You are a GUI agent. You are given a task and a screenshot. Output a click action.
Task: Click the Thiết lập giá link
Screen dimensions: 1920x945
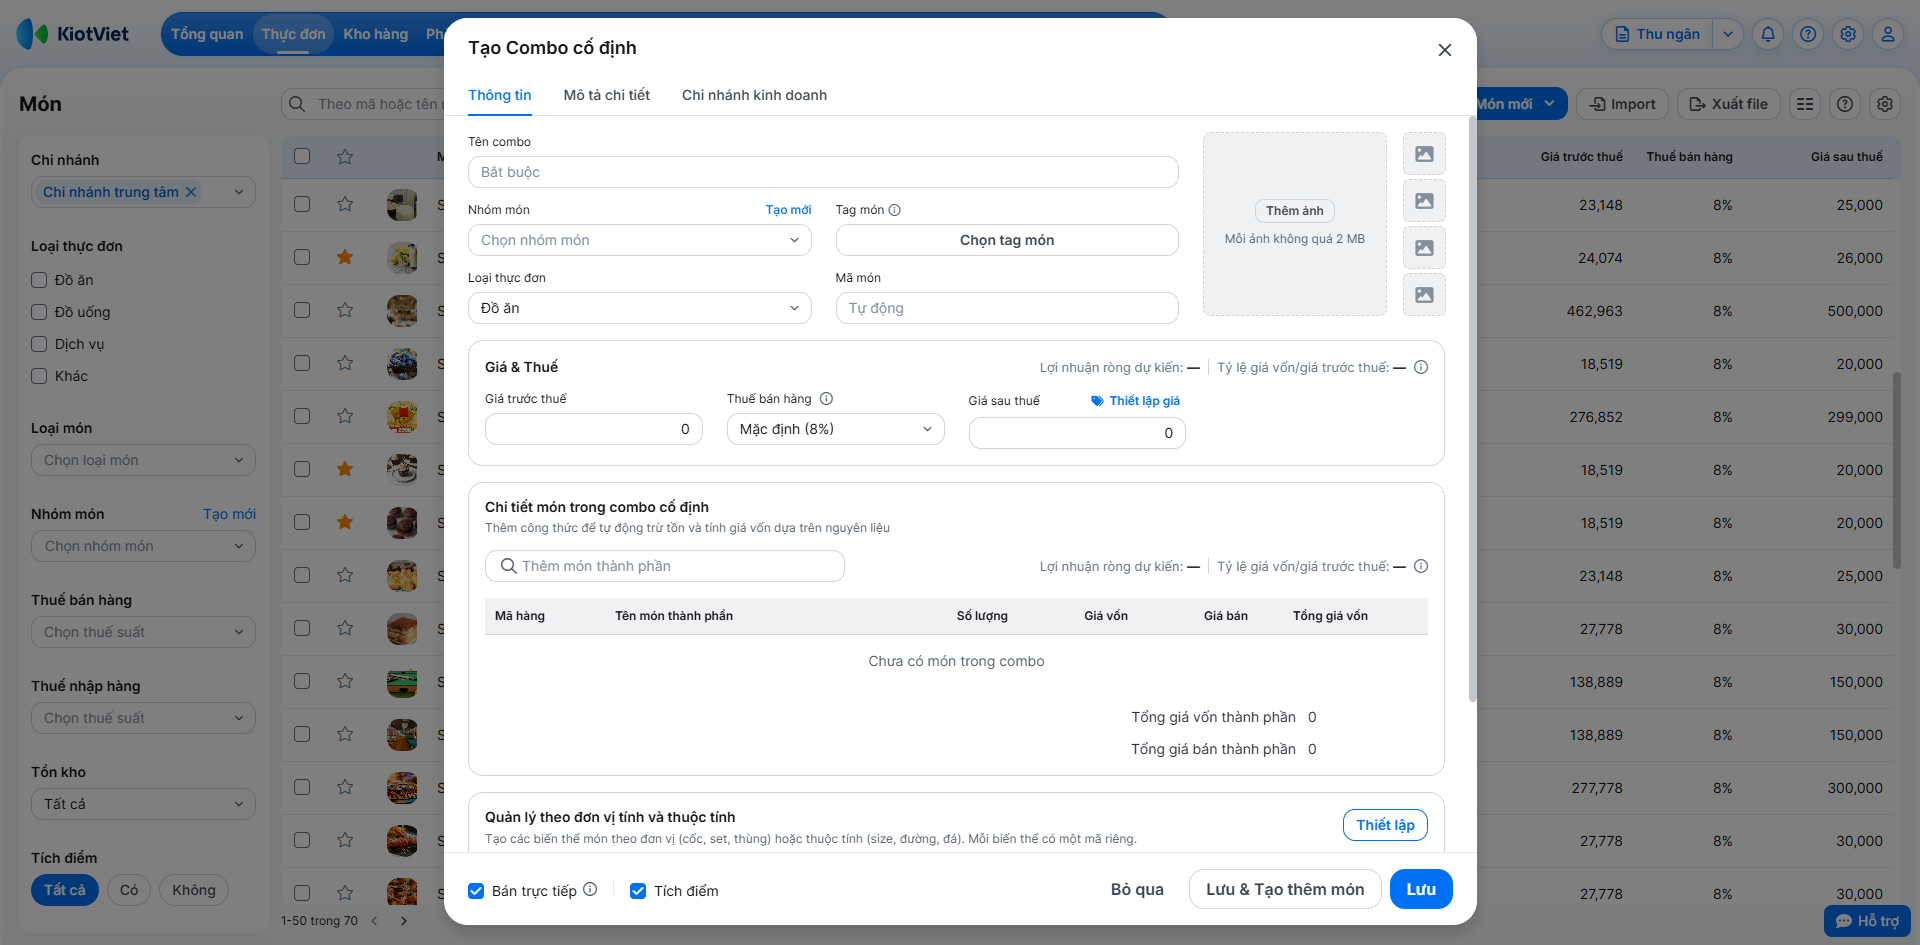click(x=1136, y=401)
